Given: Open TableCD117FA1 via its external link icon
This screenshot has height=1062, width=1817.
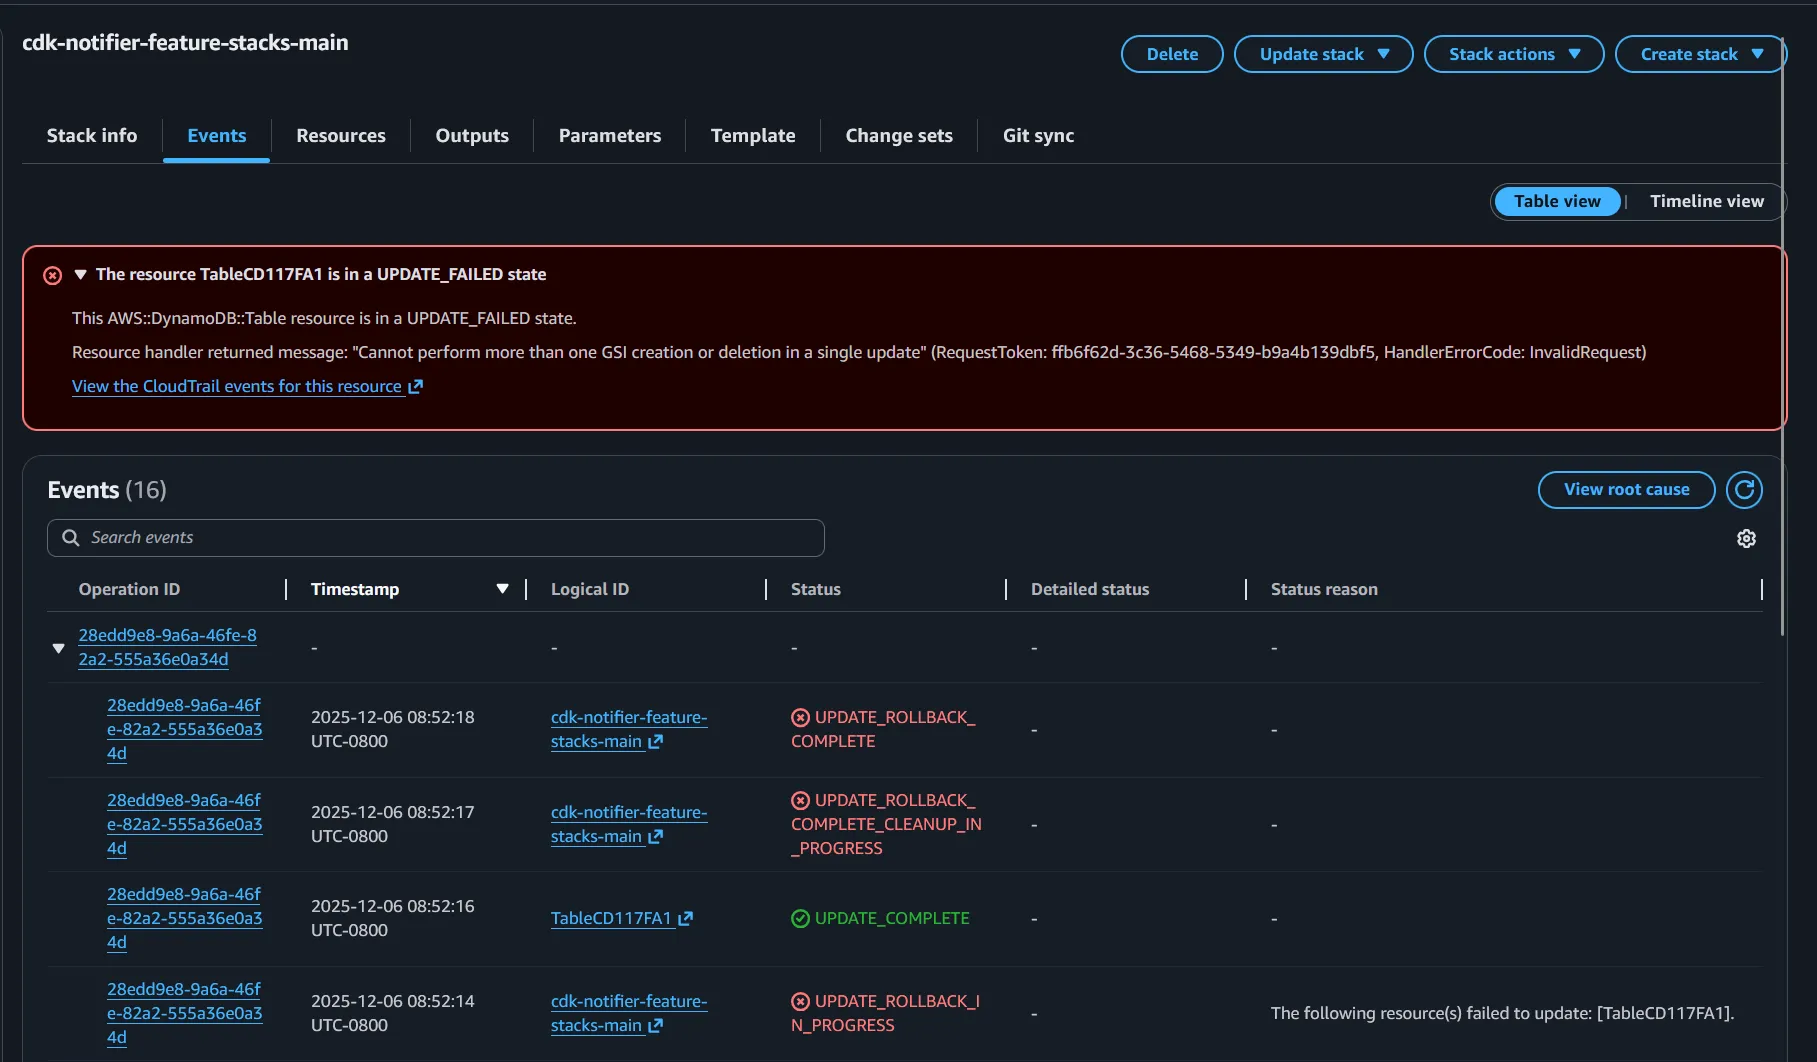Looking at the screenshot, I should [x=684, y=918].
